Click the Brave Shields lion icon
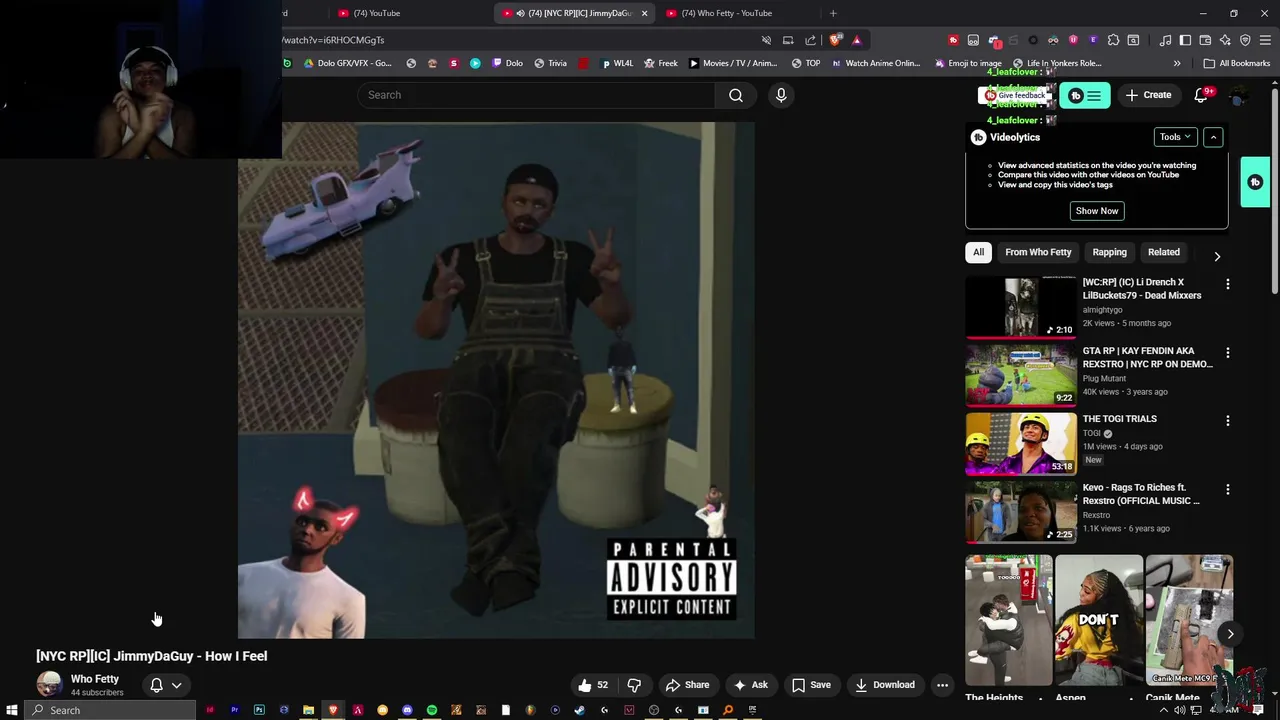 click(x=835, y=40)
